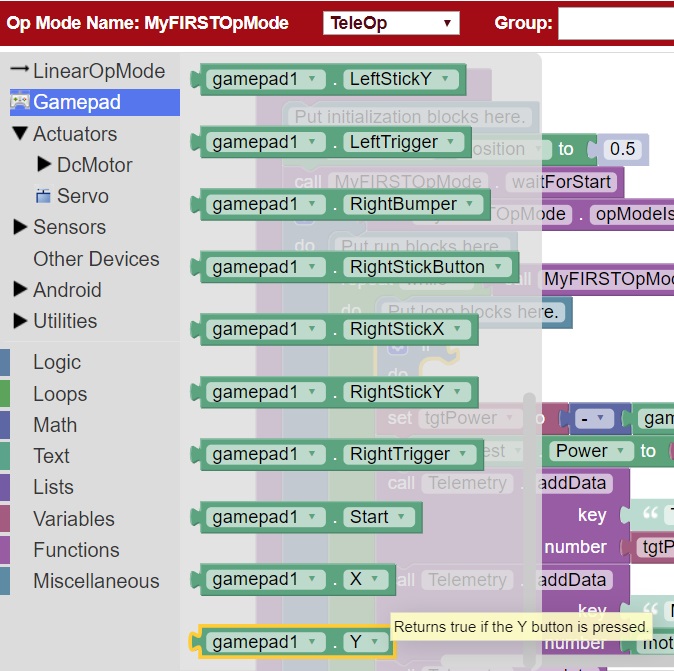Open the Variables toolbox category
The width and height of the screenshot is (674, 671).
(74, 519)
